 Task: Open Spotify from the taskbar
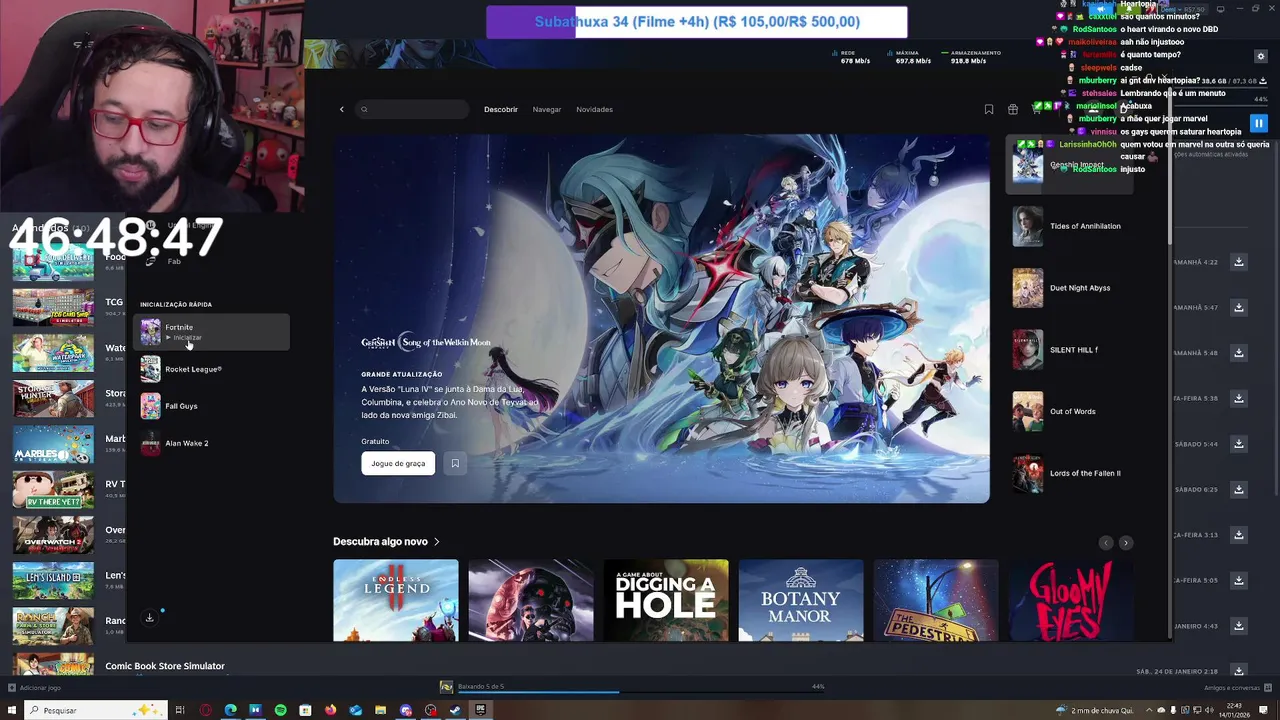tap(280, 710)
